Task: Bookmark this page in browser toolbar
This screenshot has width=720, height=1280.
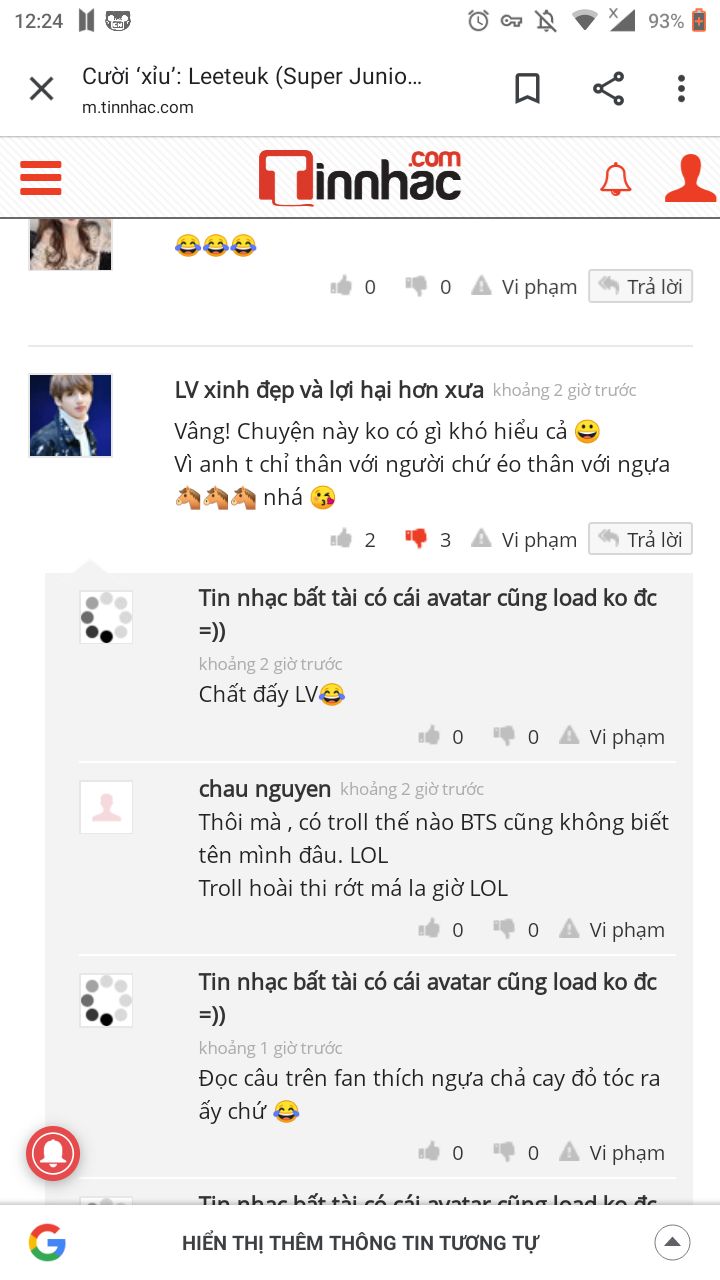Action: pos(527,89)
